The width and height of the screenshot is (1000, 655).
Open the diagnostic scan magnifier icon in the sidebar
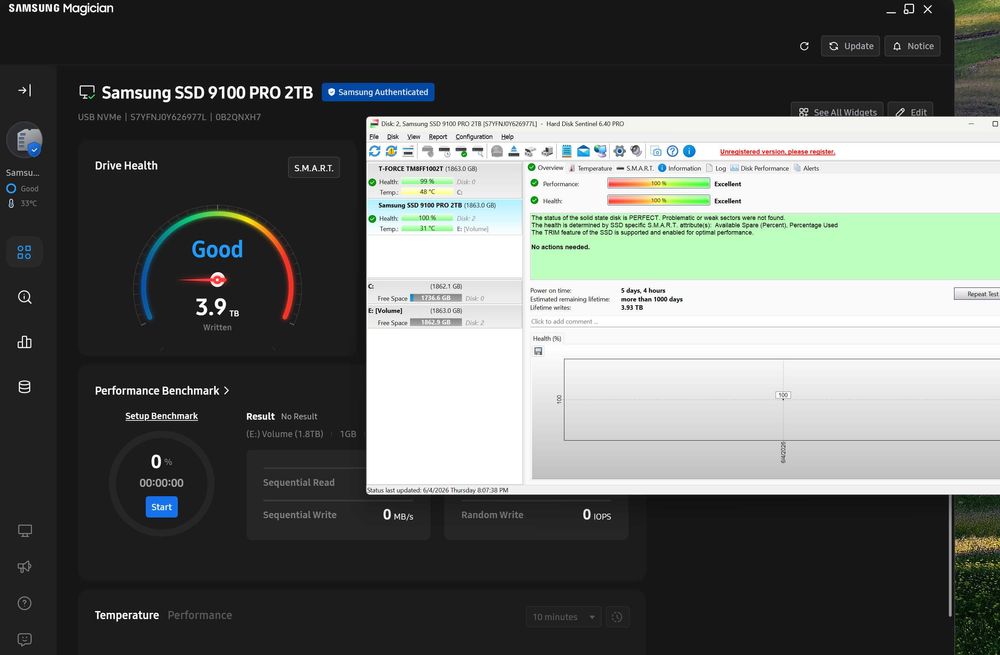pos(24,297)
